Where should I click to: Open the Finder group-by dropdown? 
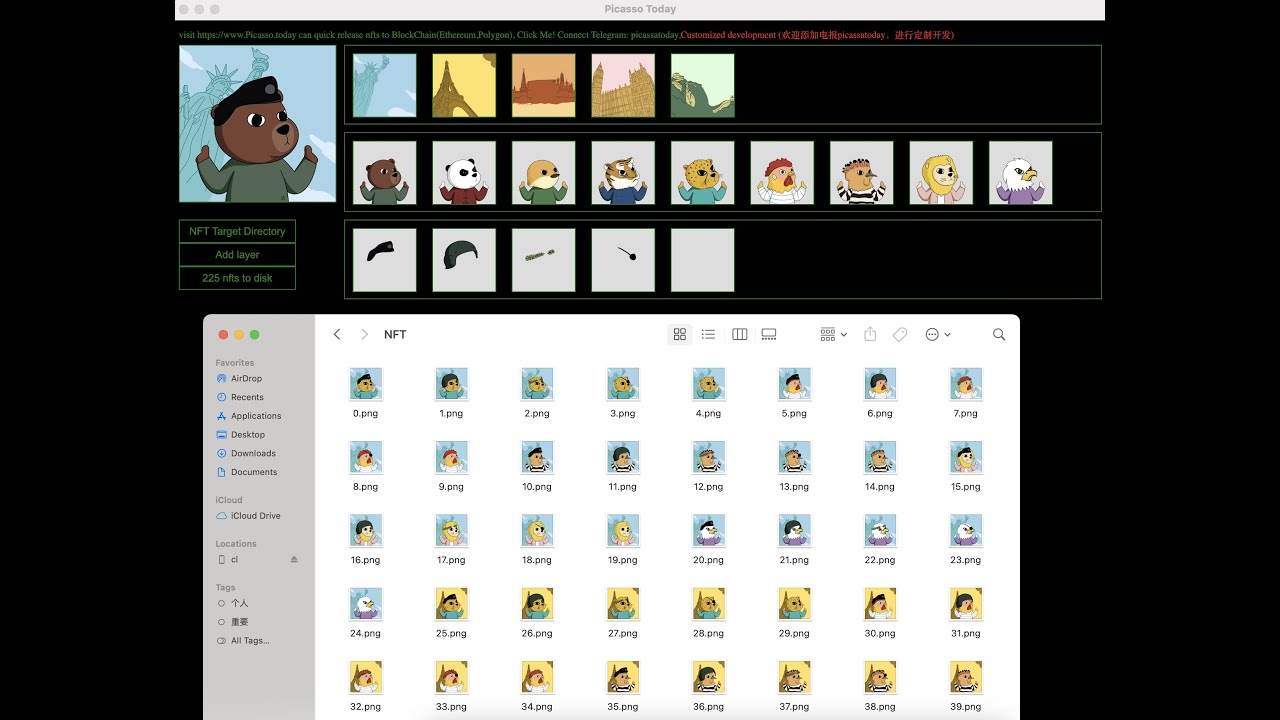[x=833, y=334]
